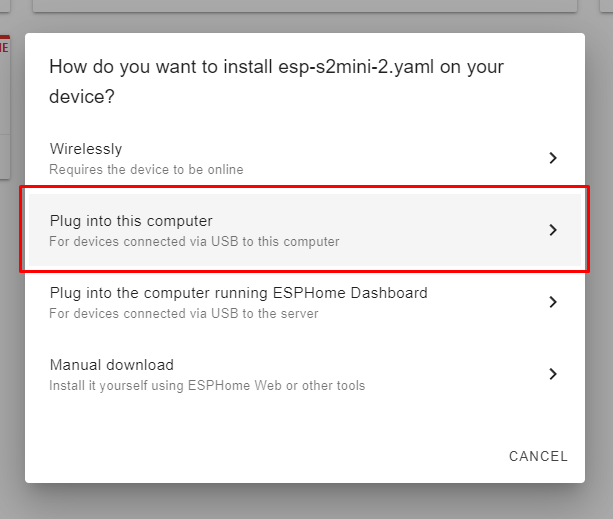
Task: Choose the Wirelessly install option
Action: coord(86,149)
